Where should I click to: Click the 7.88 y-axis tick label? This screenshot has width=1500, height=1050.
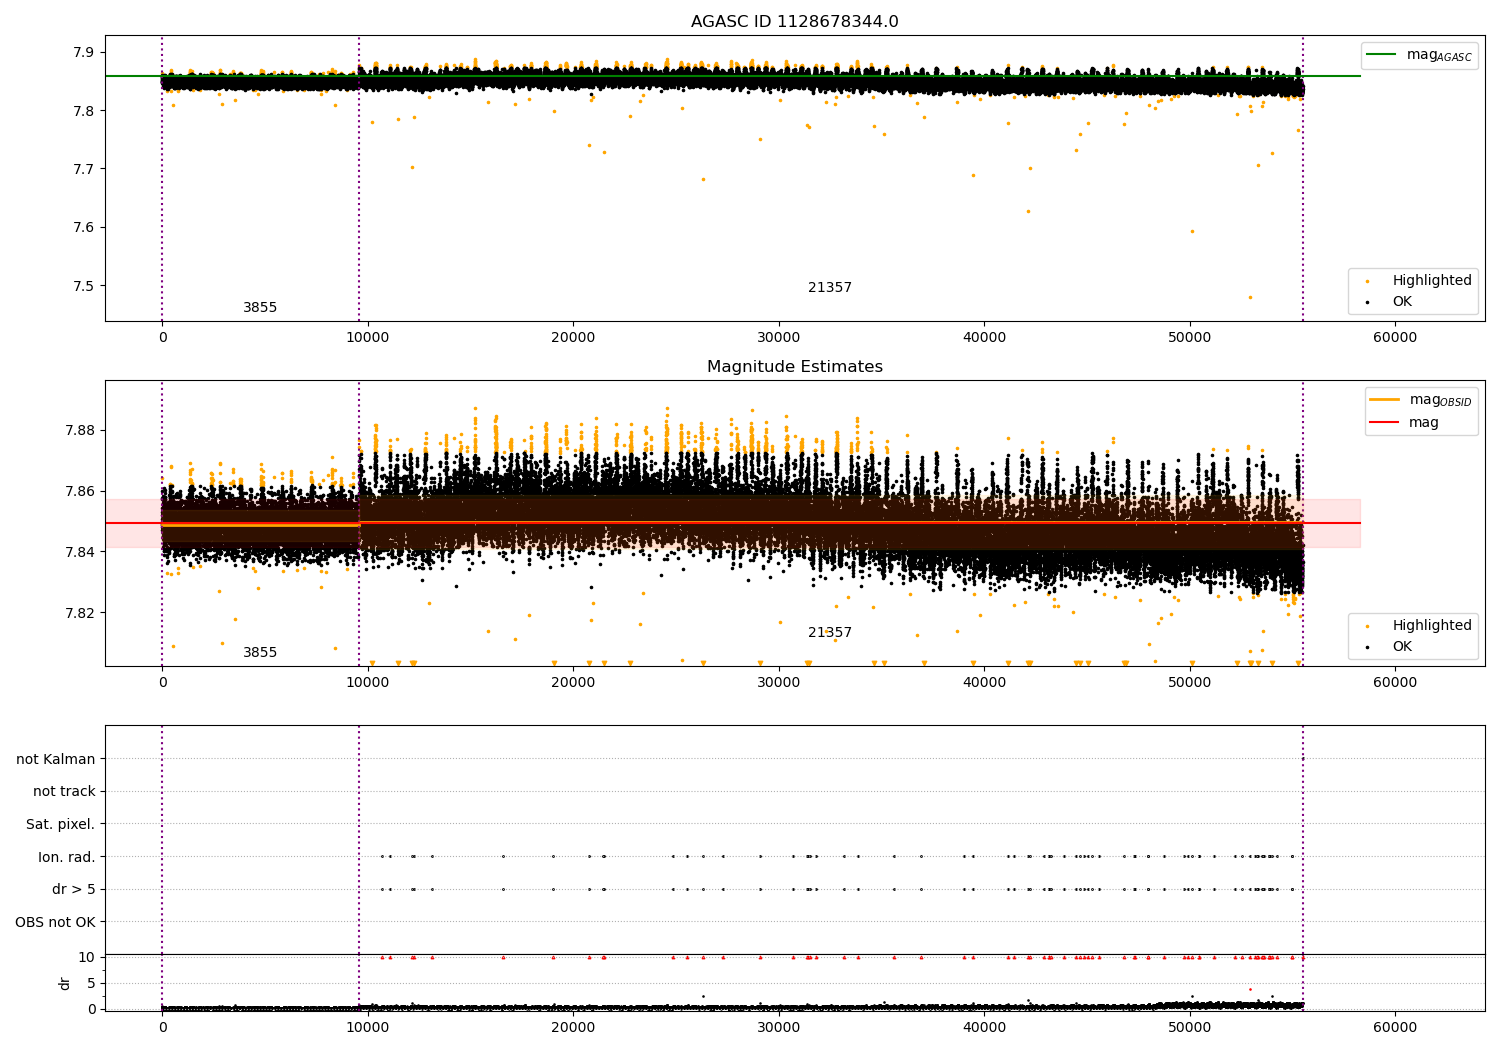[x=80, y=430]
